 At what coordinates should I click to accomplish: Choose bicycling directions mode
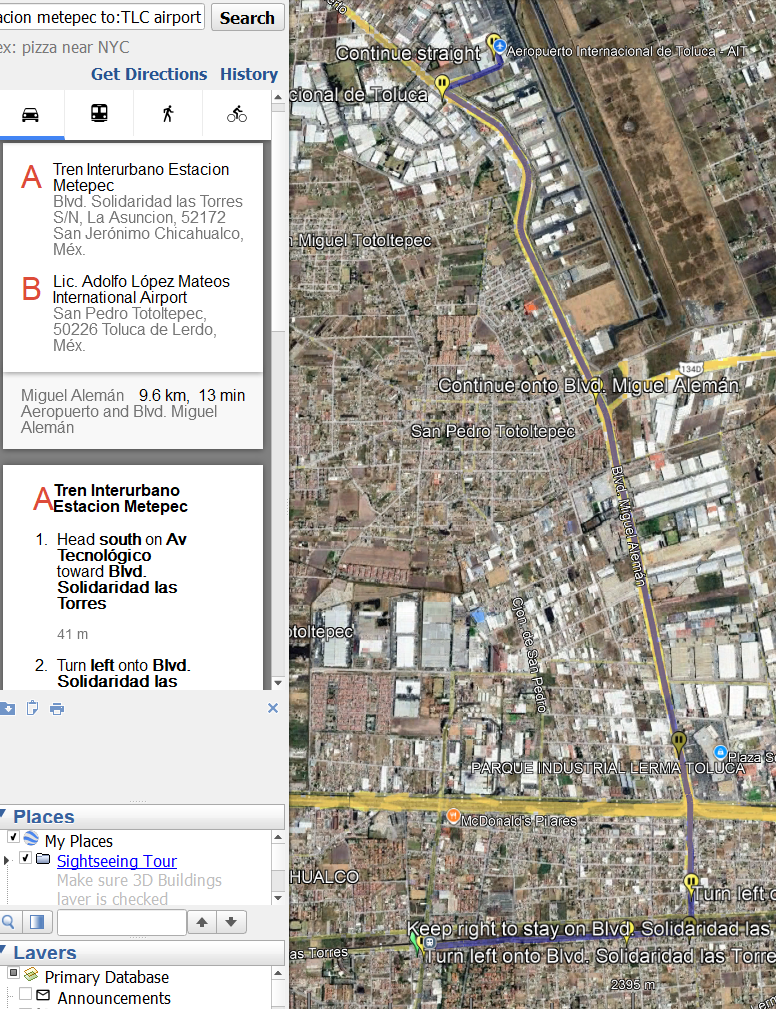(x=236, y=114)
